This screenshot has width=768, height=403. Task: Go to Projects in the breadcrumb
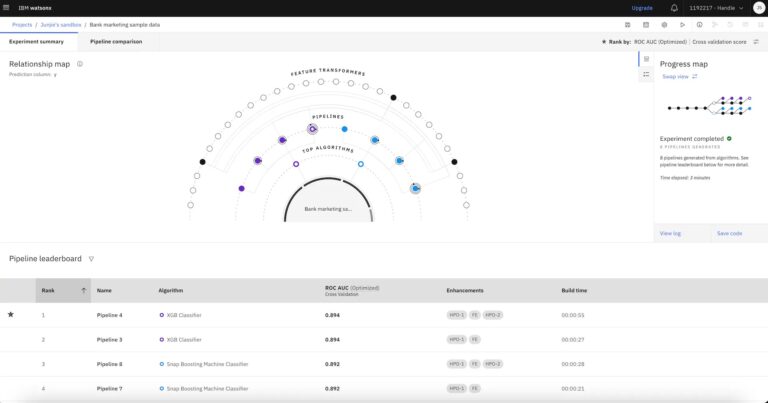click(22, 24)
